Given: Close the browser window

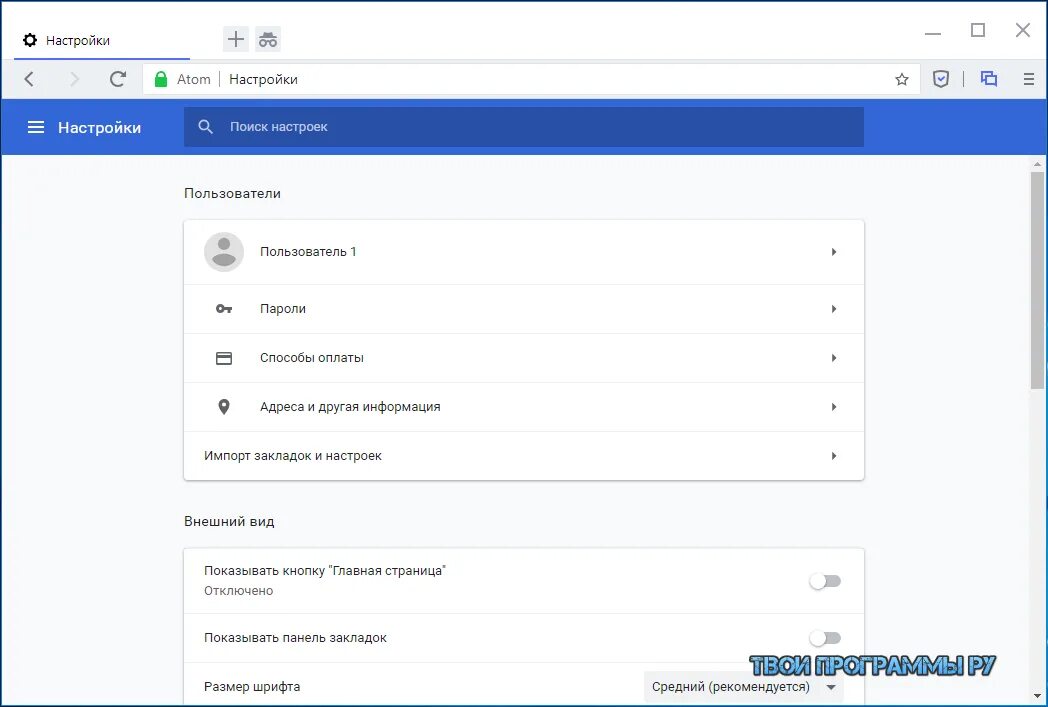Looking at the screenshot, I should coord(1023,30).
